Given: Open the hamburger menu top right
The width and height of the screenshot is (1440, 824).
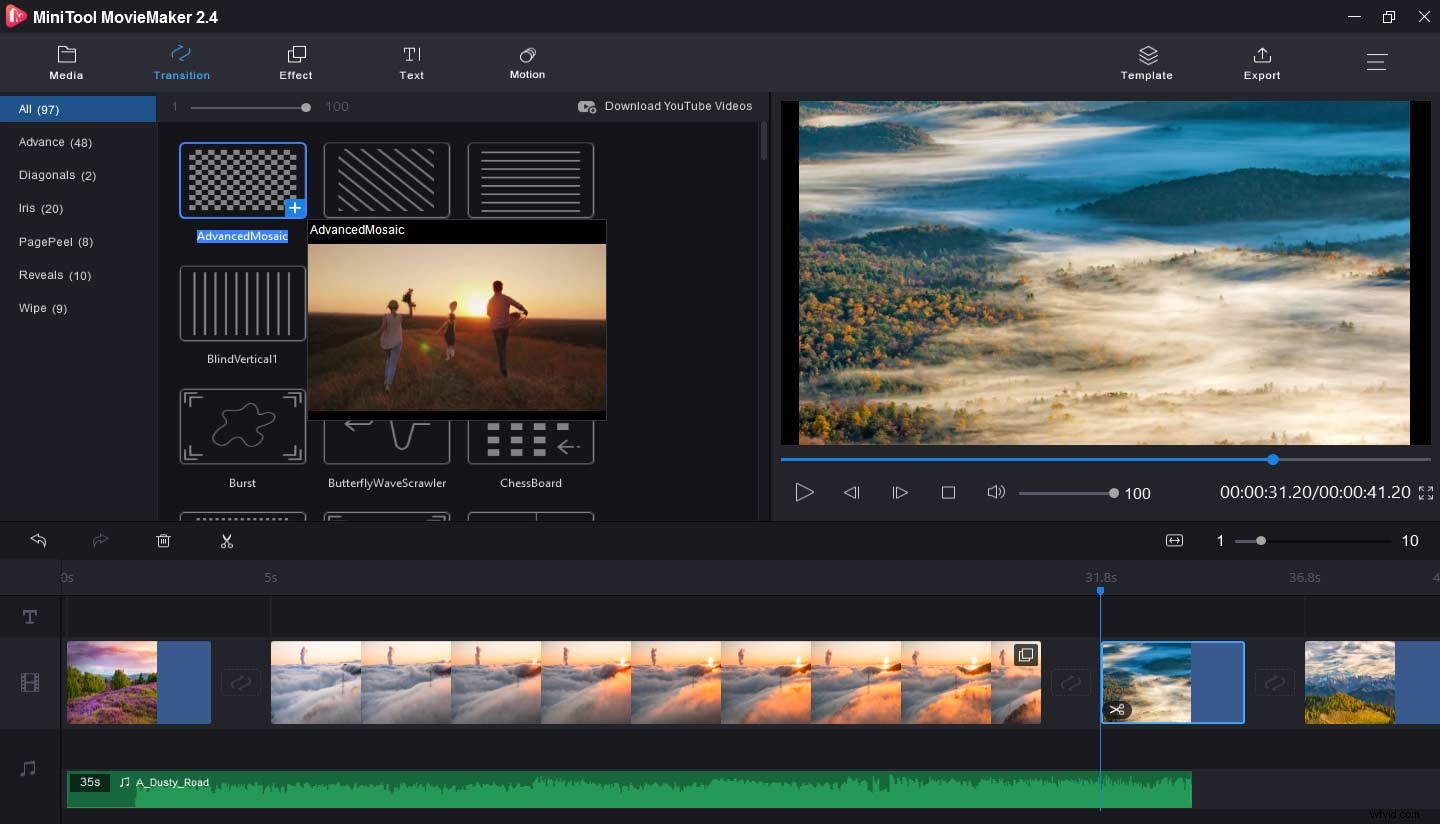Looking at the screenshot, I should [1377, 61].
